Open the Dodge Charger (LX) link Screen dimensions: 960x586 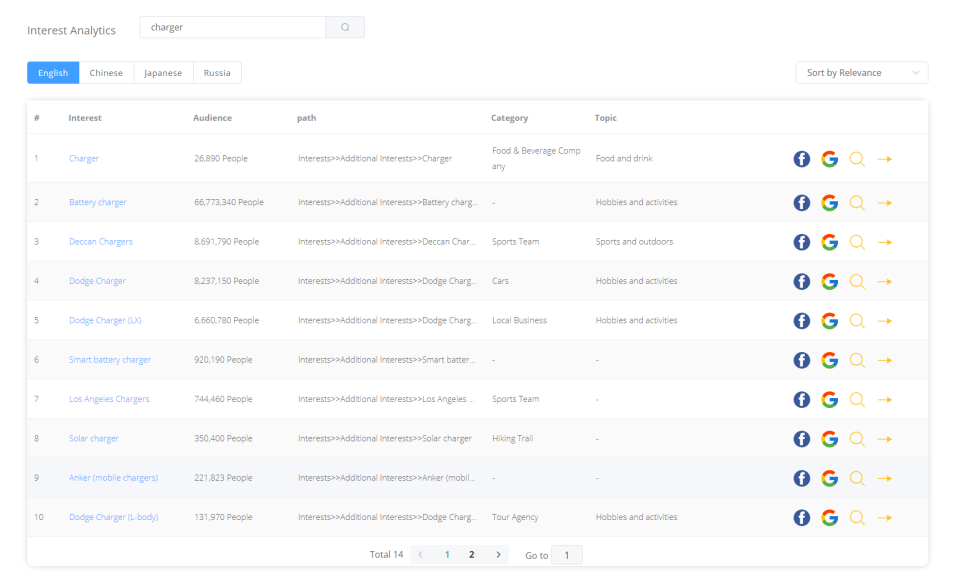(x=105, y=320)
